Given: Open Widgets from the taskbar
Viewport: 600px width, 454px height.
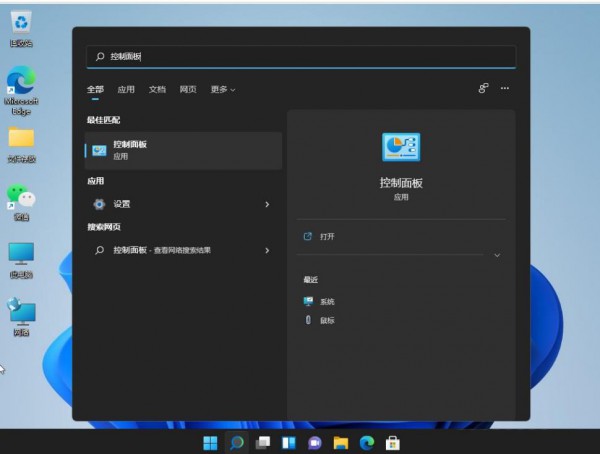Looking at the screenshot, I should click(x=289, y=443).
